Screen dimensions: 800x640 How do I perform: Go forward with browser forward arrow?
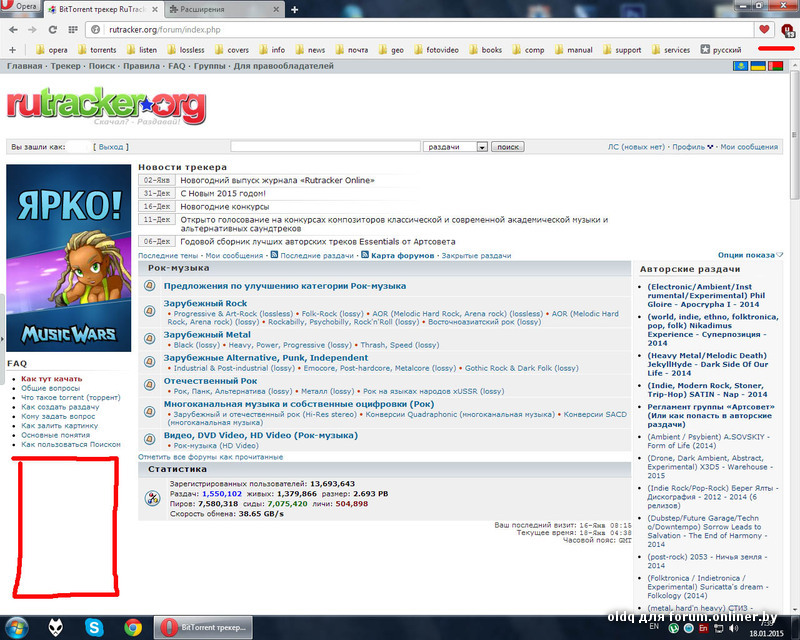coord(32,30)
